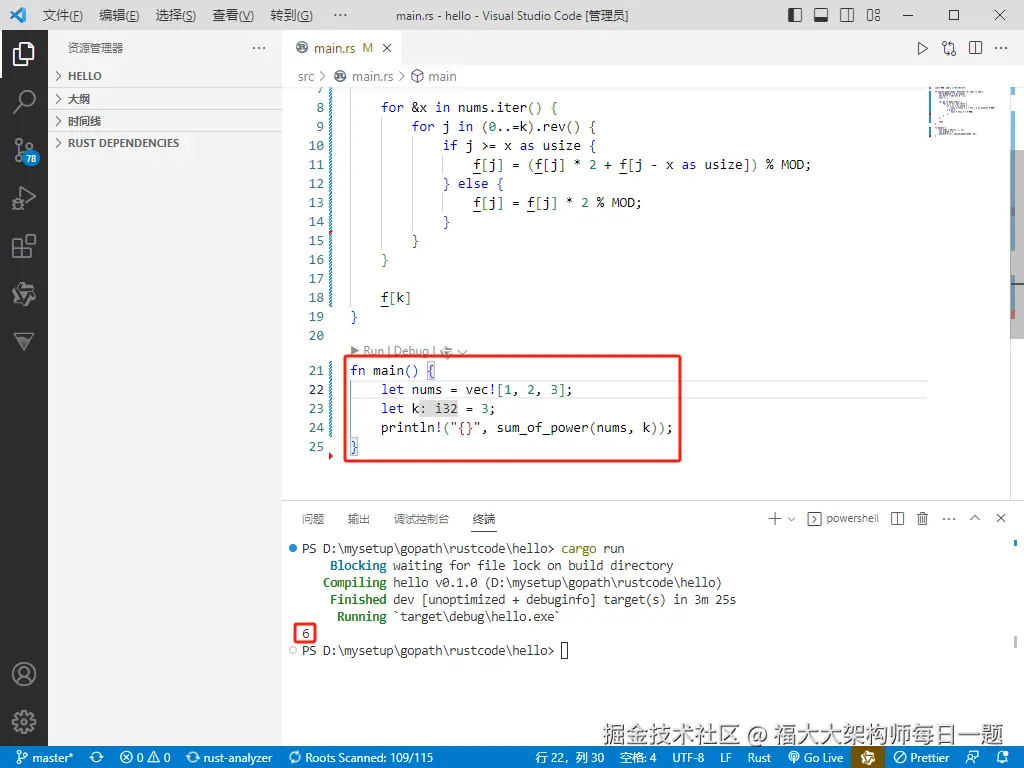This screenshot has height=768, width=1024.
Task: Close the terminal panel
Action: [x=1001, y=518]
